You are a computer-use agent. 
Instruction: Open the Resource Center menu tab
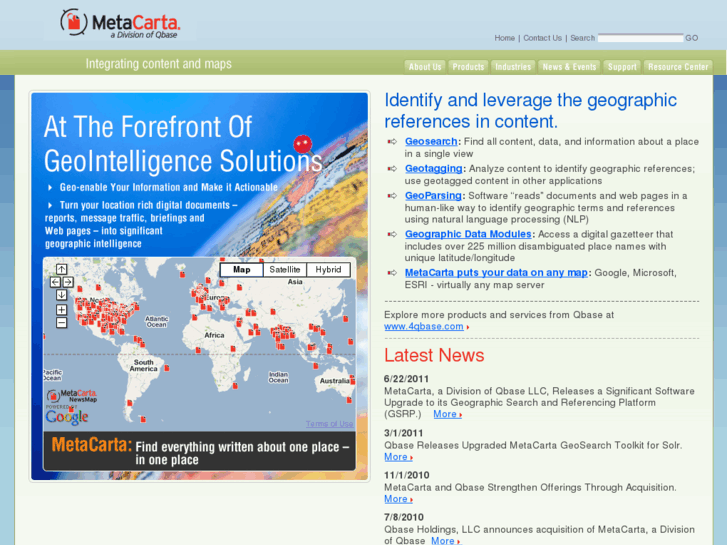678,67
